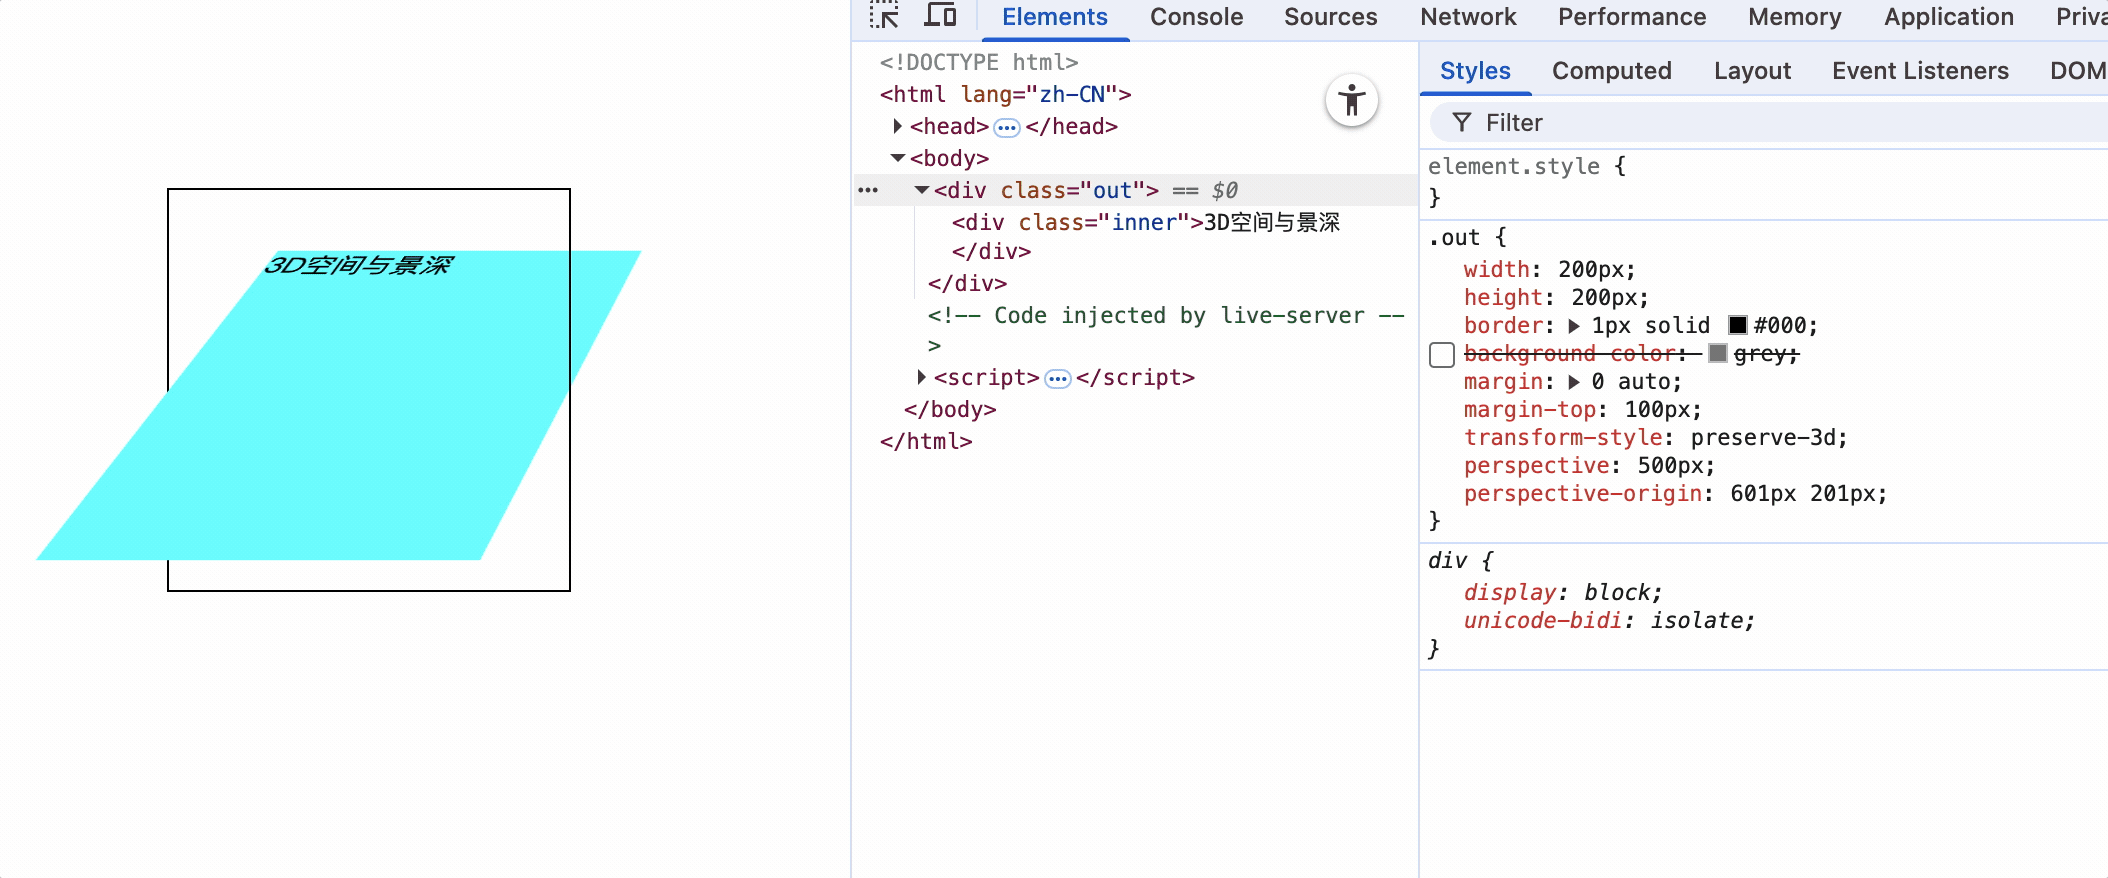Toggle the device toolbar icon
Viewport: 2108px width, 878px height.
(940, 15)
